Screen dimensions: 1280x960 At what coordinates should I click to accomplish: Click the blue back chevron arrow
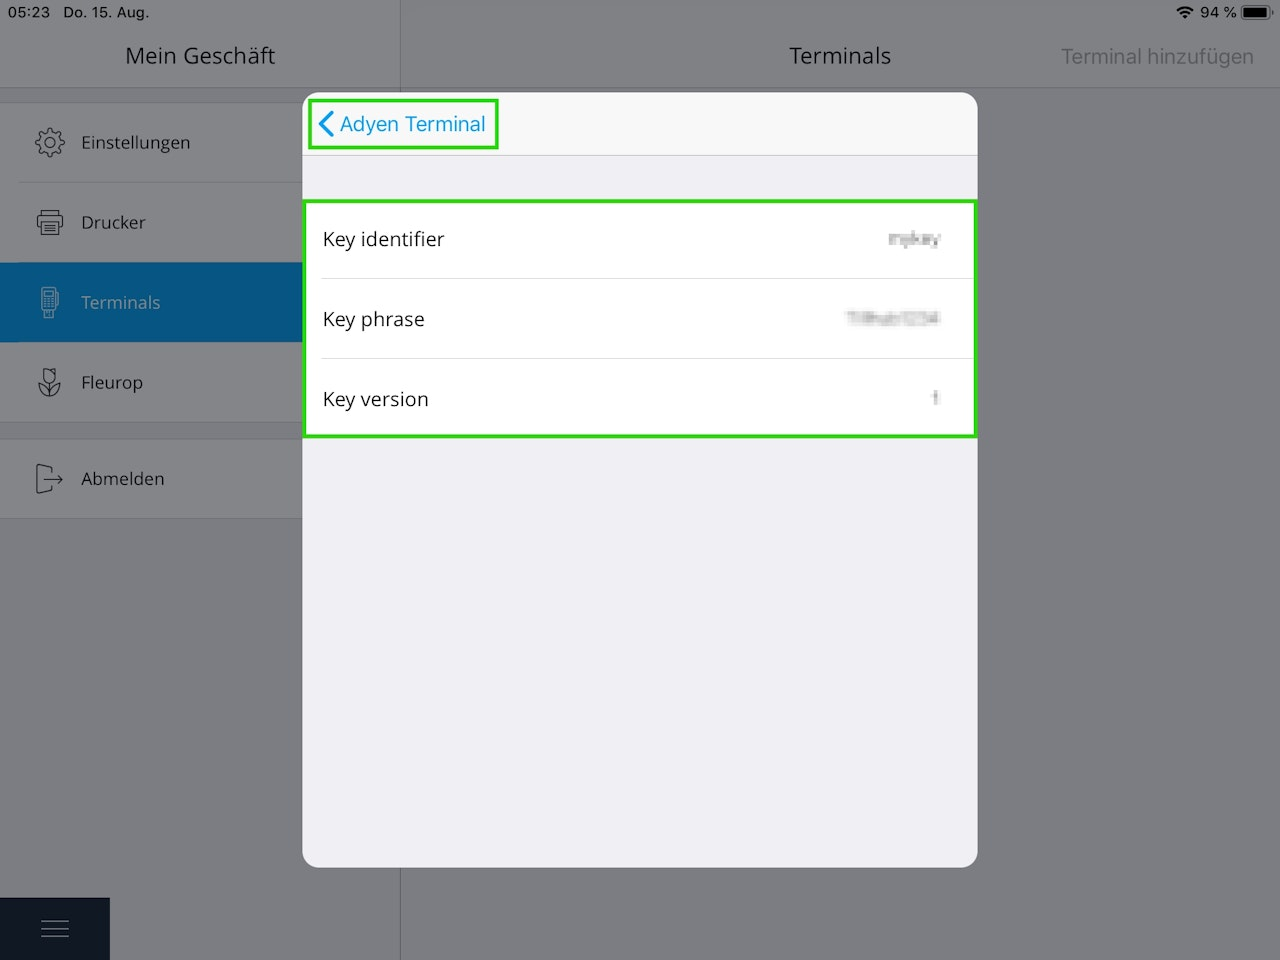pos(326,124)
